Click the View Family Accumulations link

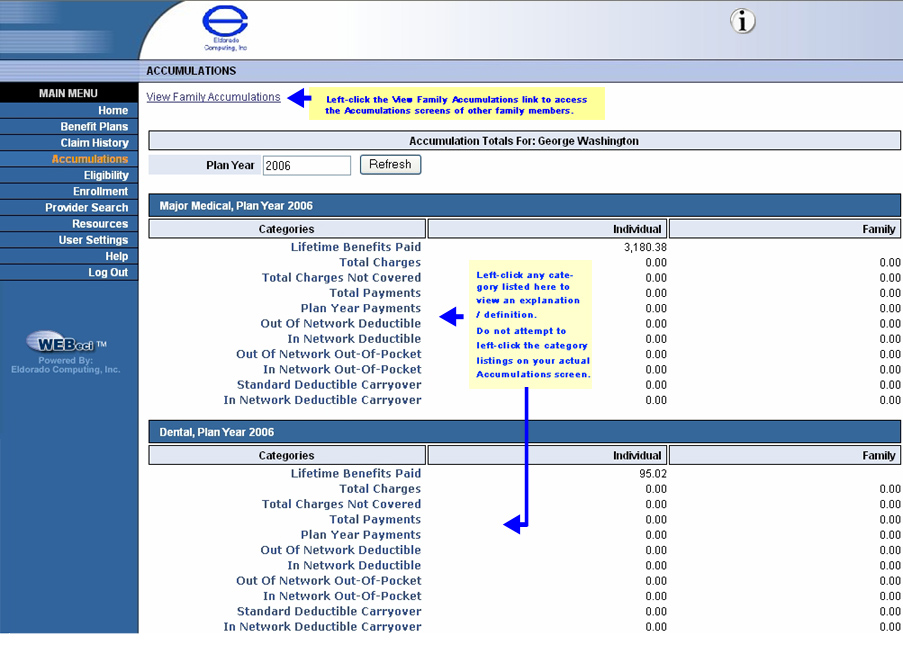[x=213, y=97]
